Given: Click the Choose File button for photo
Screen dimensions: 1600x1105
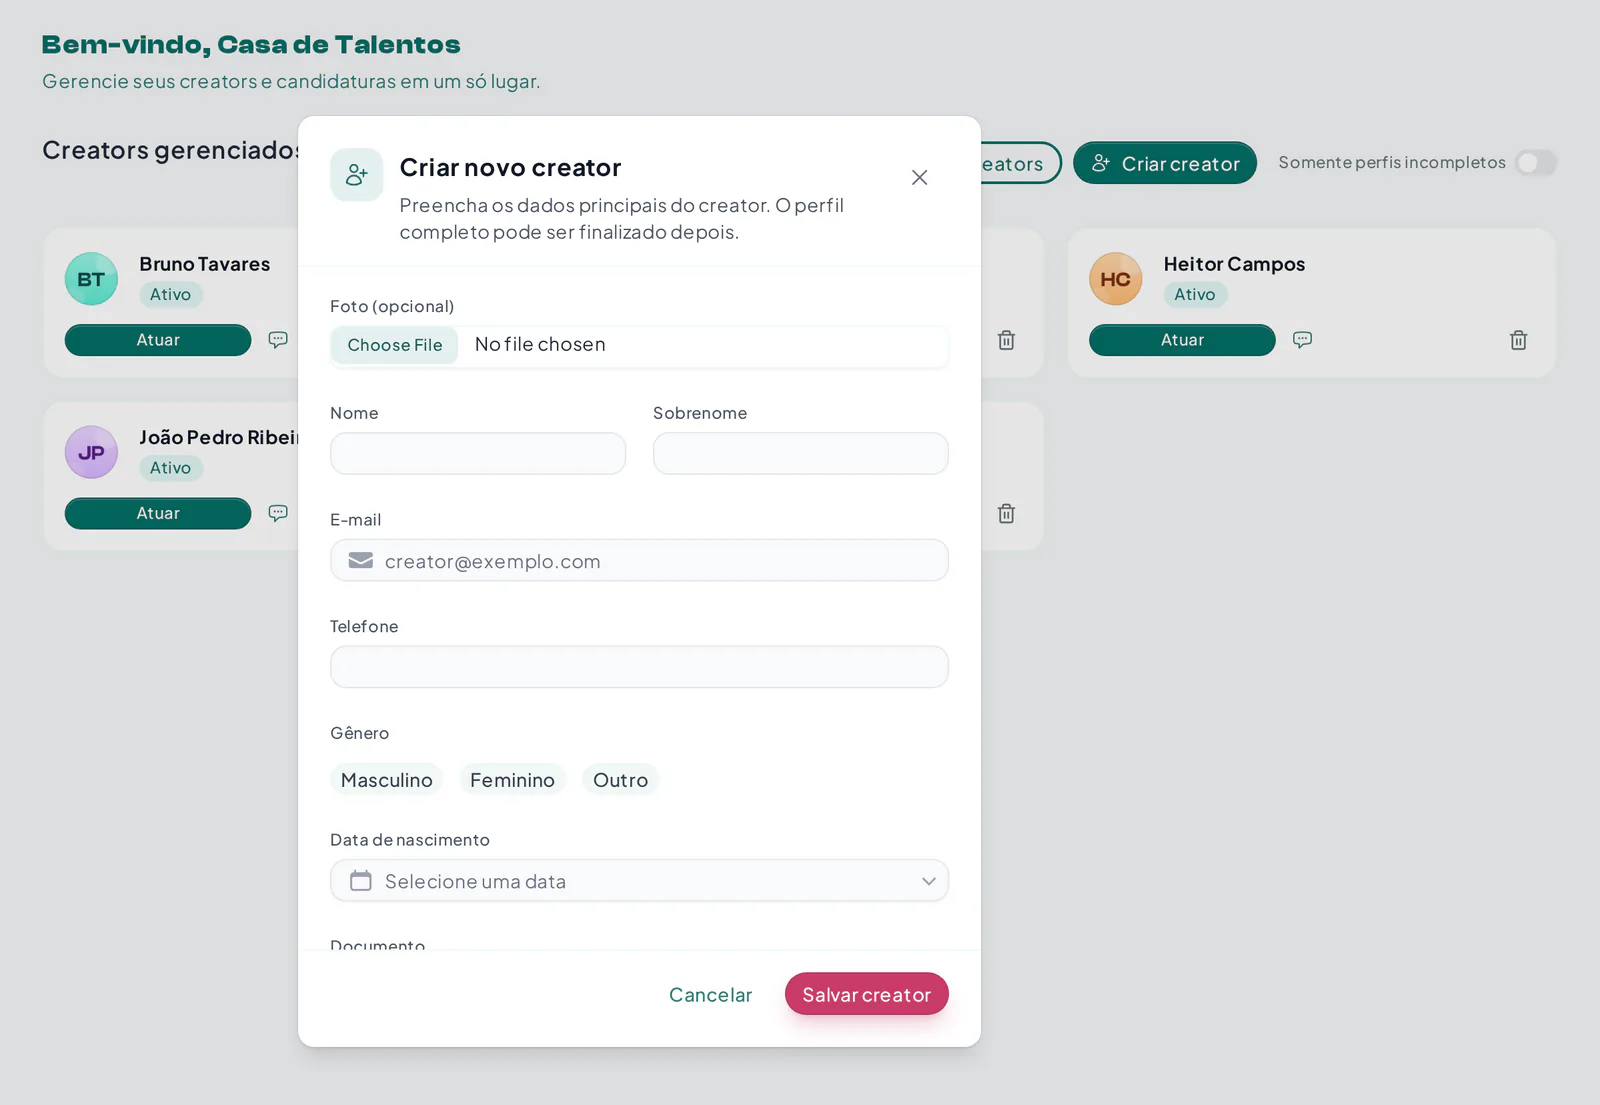Looking at the screenshot, I should [394, 345].
